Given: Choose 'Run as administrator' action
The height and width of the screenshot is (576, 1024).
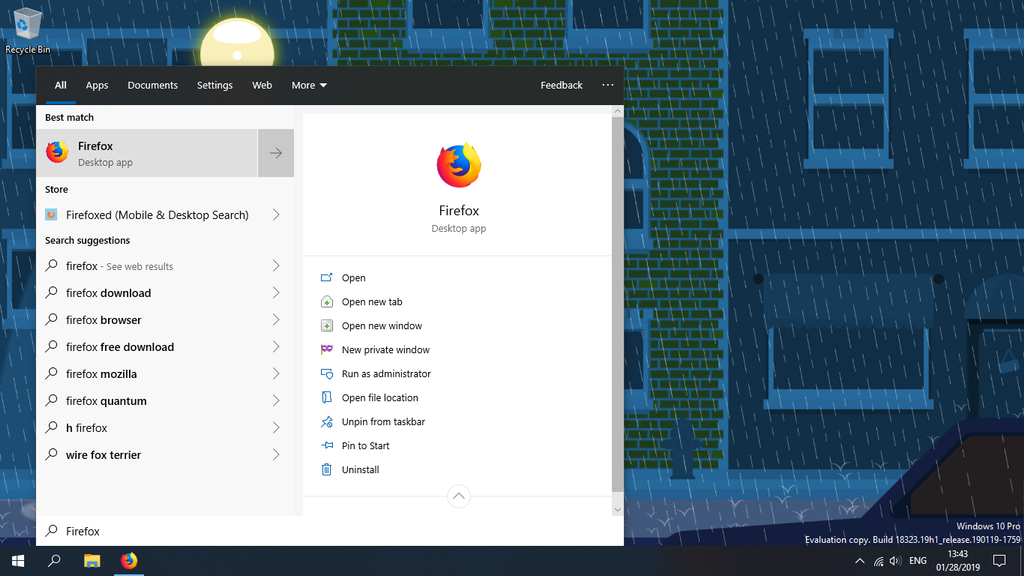Looking at the screenshot, I should [x=386, y=374].
